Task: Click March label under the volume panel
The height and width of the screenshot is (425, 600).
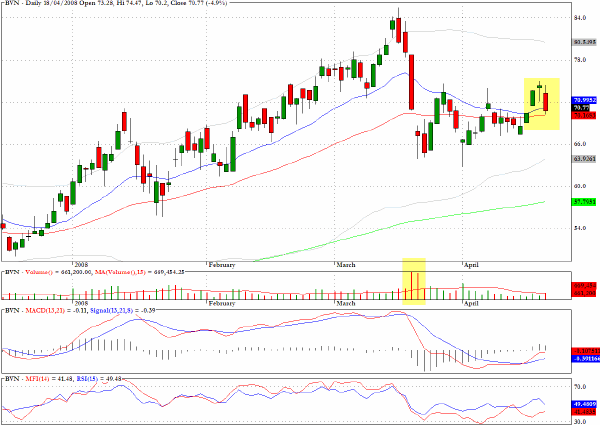Action: pos(346,303)
